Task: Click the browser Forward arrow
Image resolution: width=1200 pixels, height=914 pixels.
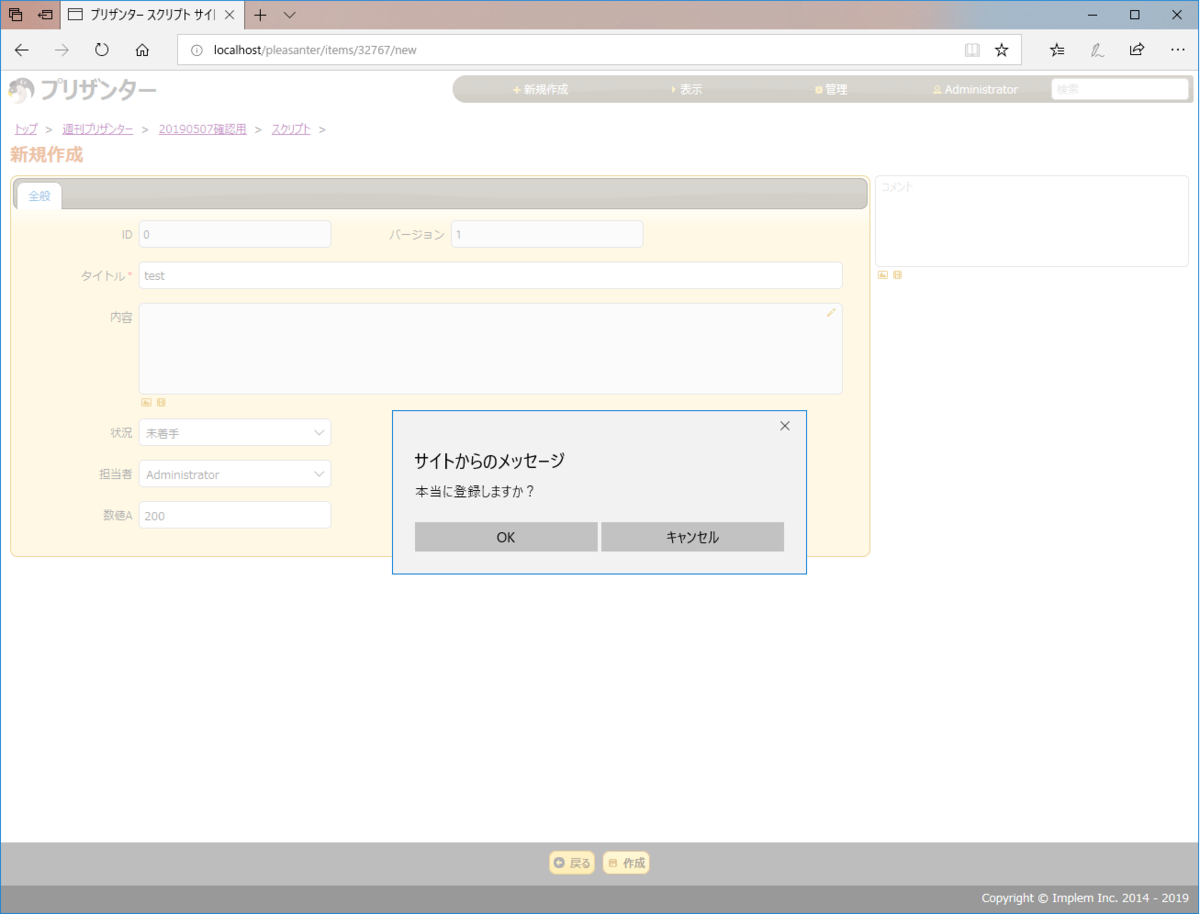Action: 62,50
